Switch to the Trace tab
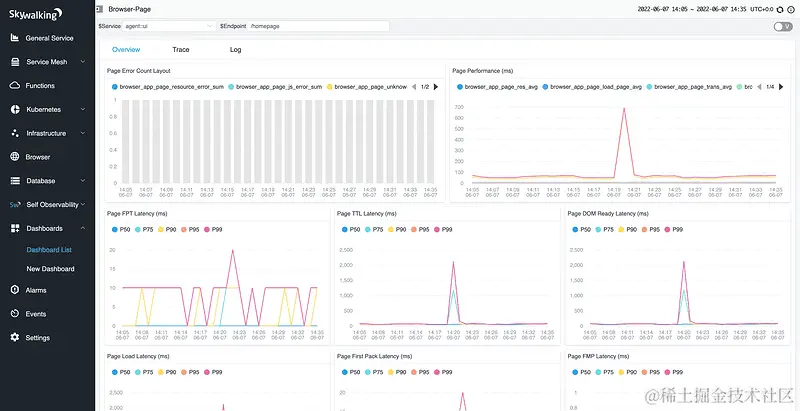This screenshot has height=411, width=800. (181, 49)
